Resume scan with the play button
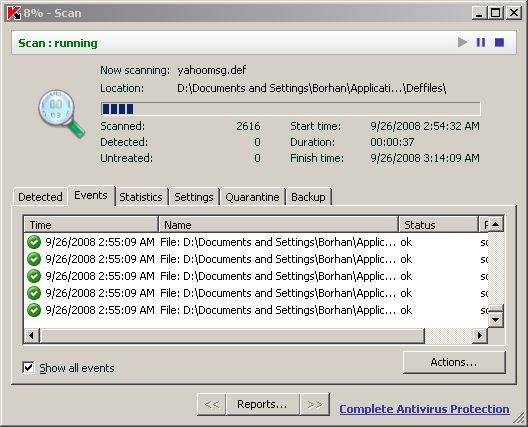 click(x=462, y=42)
